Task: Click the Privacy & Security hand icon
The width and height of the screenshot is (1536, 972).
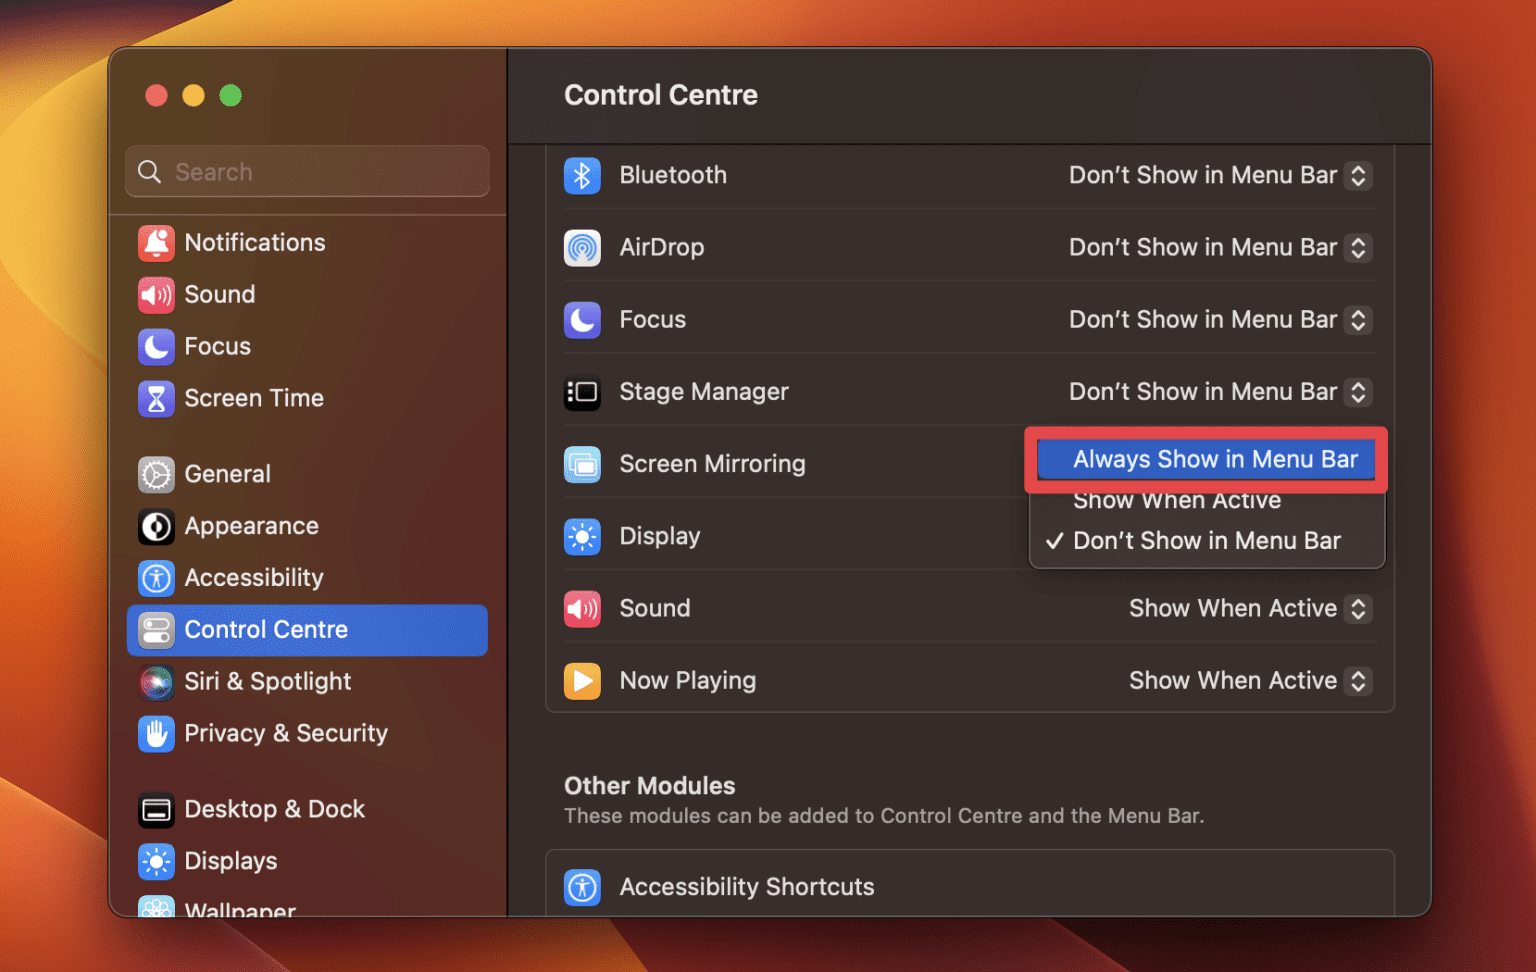Action: 157,734
